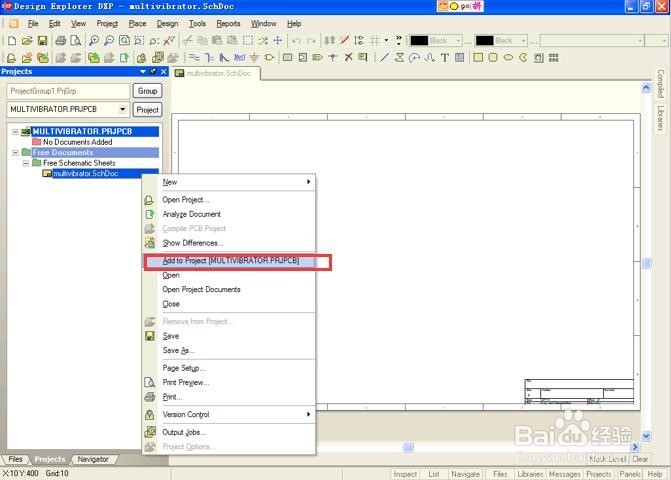
Task: Click the selection rectangle icon in toolbar
Action: point(248,41)
